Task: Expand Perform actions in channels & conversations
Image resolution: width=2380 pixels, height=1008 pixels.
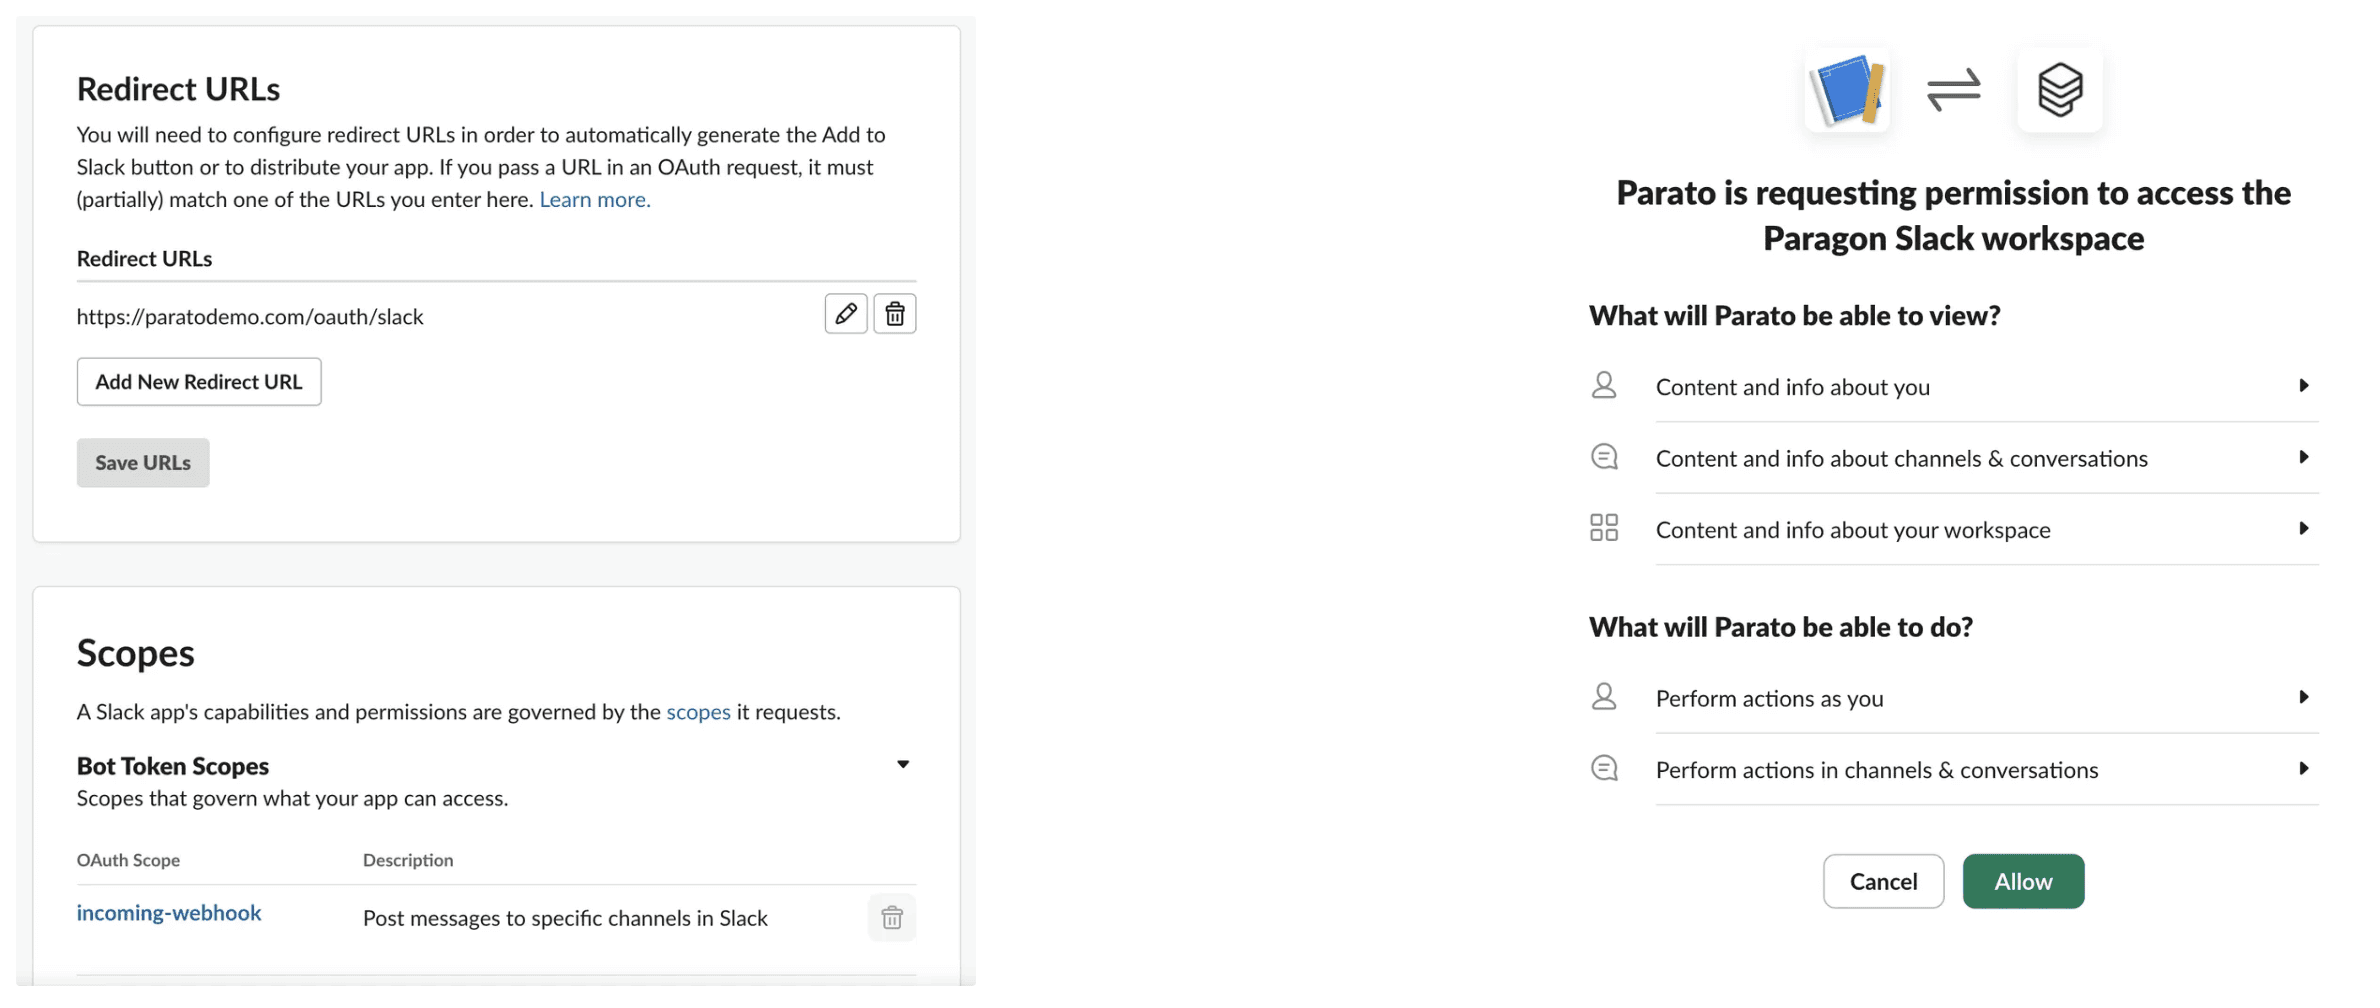Action: point(2303,768)
